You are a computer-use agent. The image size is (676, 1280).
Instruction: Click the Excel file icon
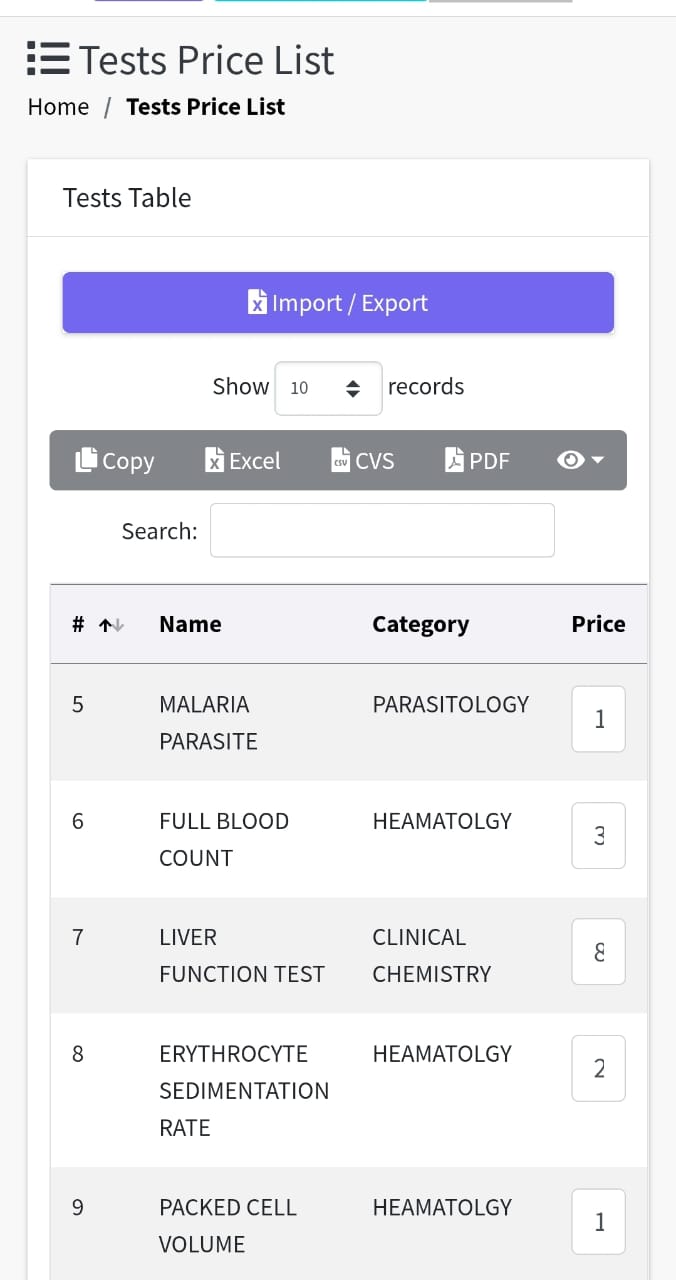click(214, 460)
